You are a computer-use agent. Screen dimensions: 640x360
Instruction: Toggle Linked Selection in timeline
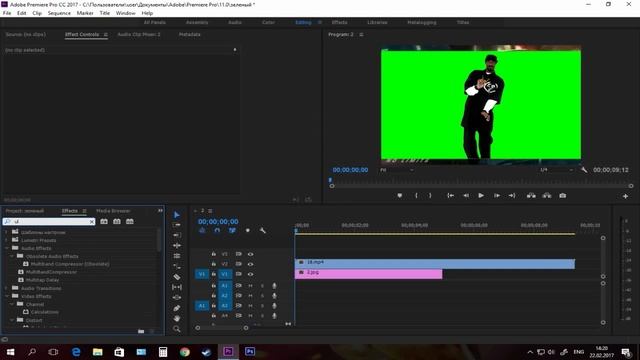point(232,231)
